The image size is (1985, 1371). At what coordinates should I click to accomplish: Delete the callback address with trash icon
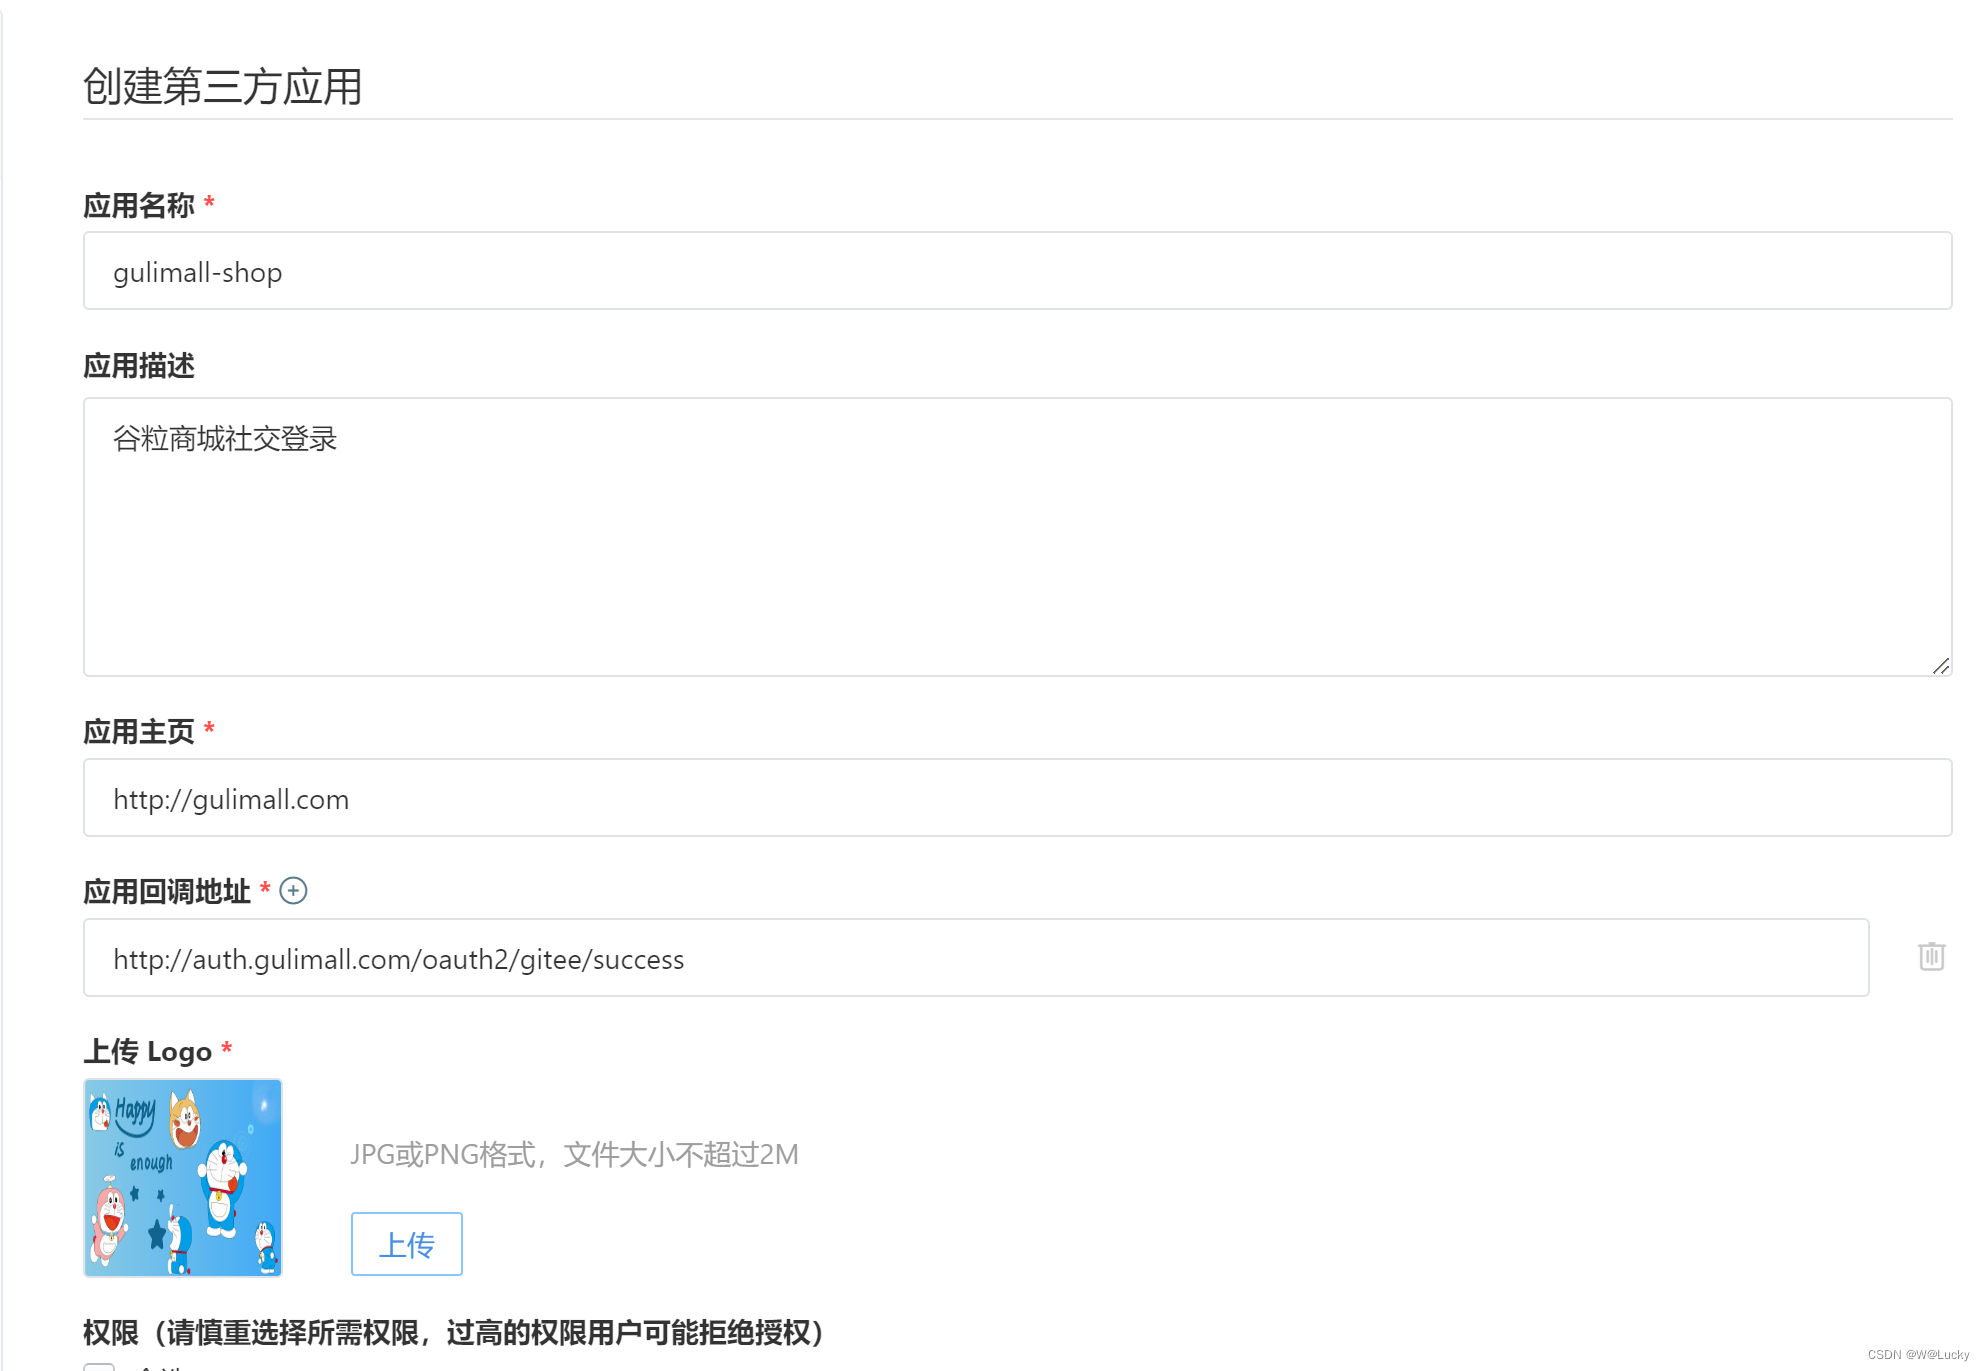(x=1931, y=957)
